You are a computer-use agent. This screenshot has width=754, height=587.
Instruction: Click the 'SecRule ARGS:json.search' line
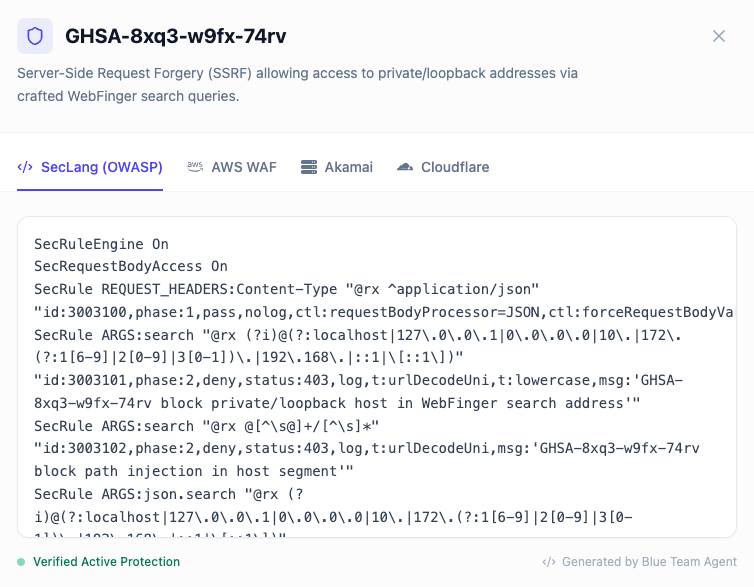(x=169, y=494)
